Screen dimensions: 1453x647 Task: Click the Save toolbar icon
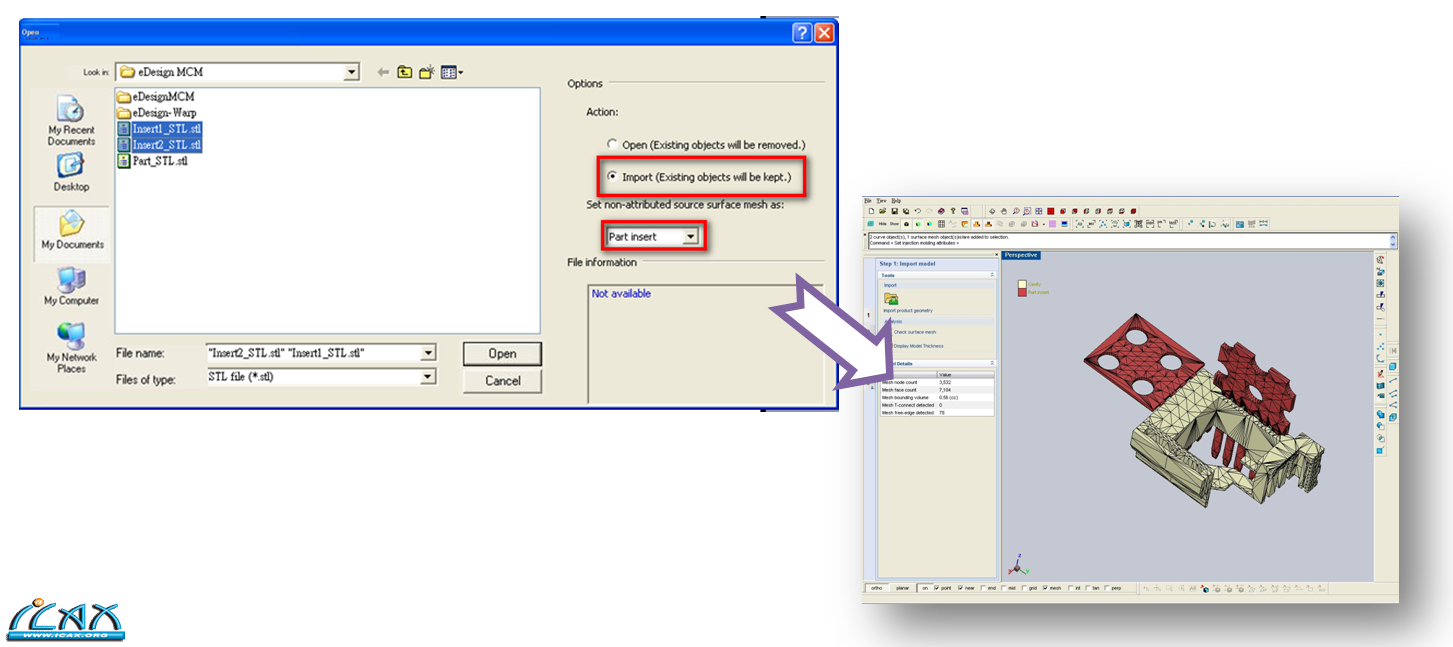click(x=894, y=211)
